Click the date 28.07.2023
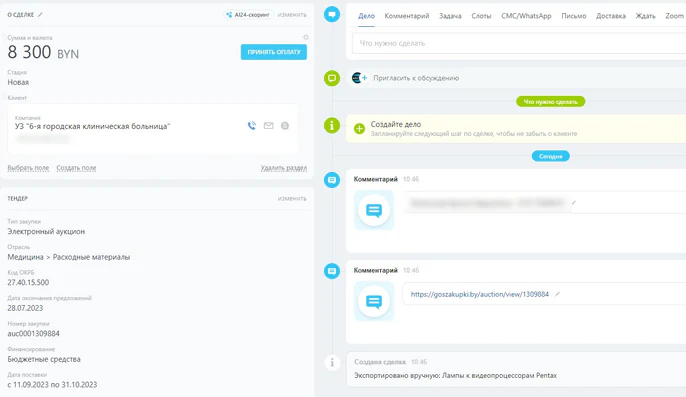The width and height of the screenshot is (686, 397). coord(25,308)
